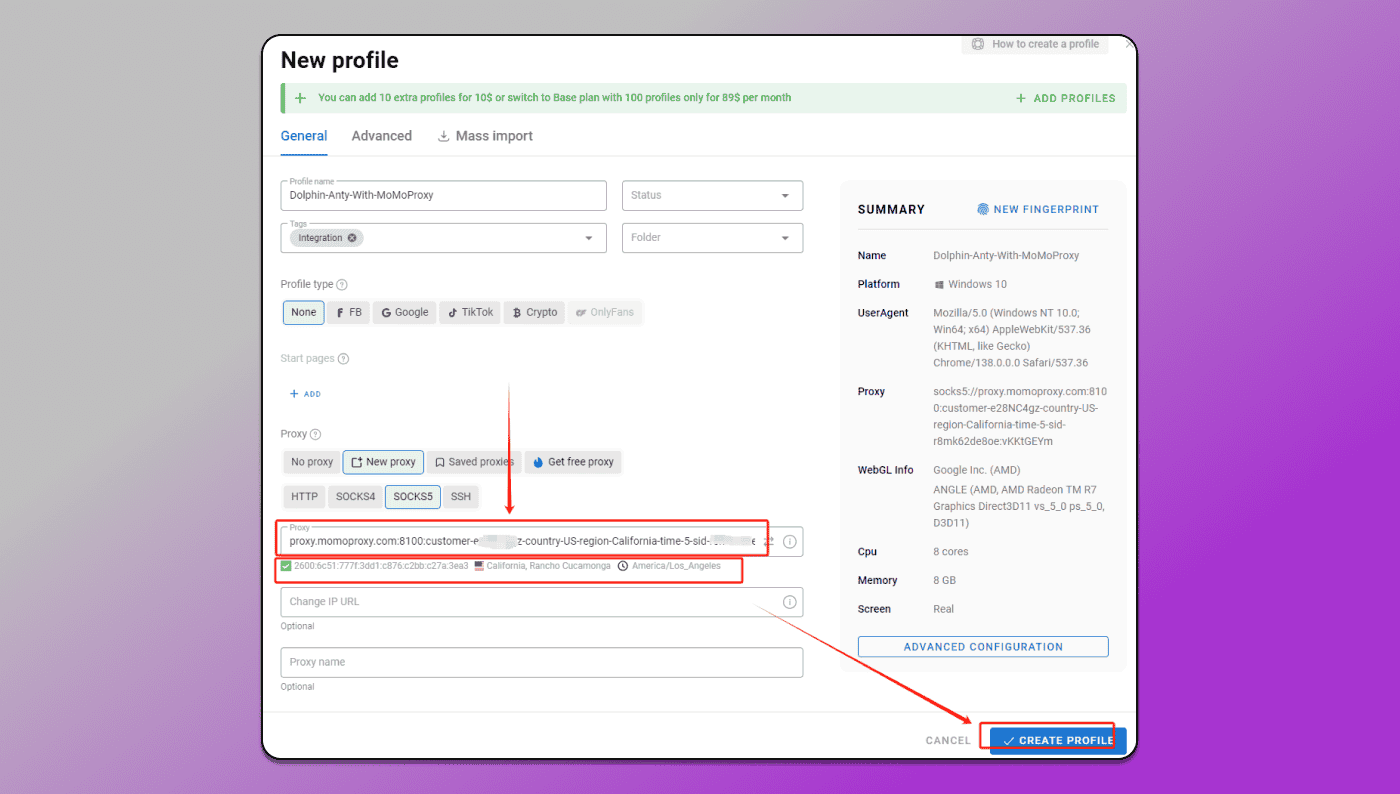The width and height of the screenshot is (1400, 794).
Task: Open How to create a profile help
Action: click(x=1035, y=44)
